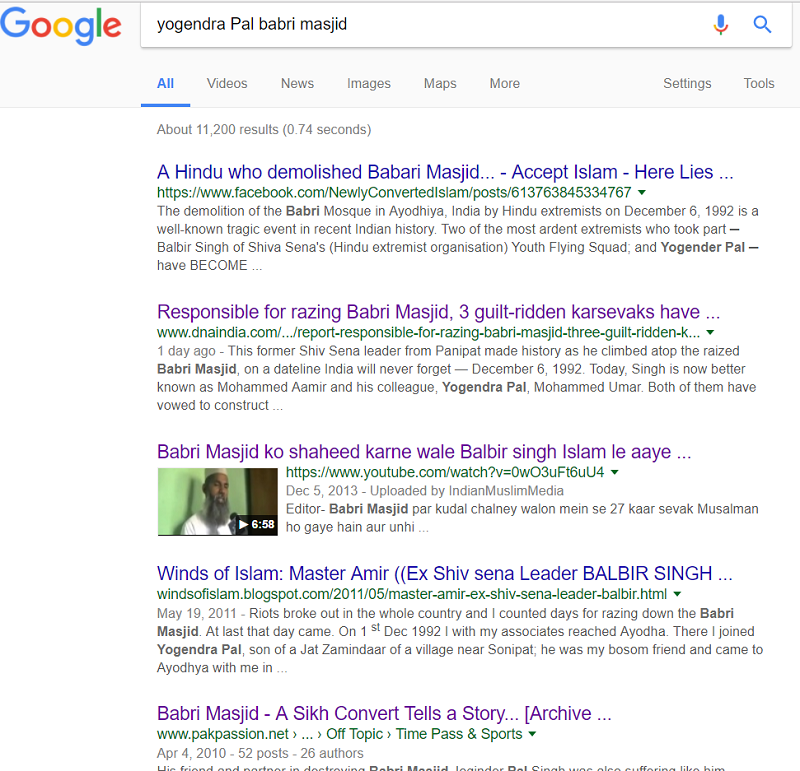Viewport: 800px width, 771px height.
Task: Open search Tools
Action: [759, 83]
